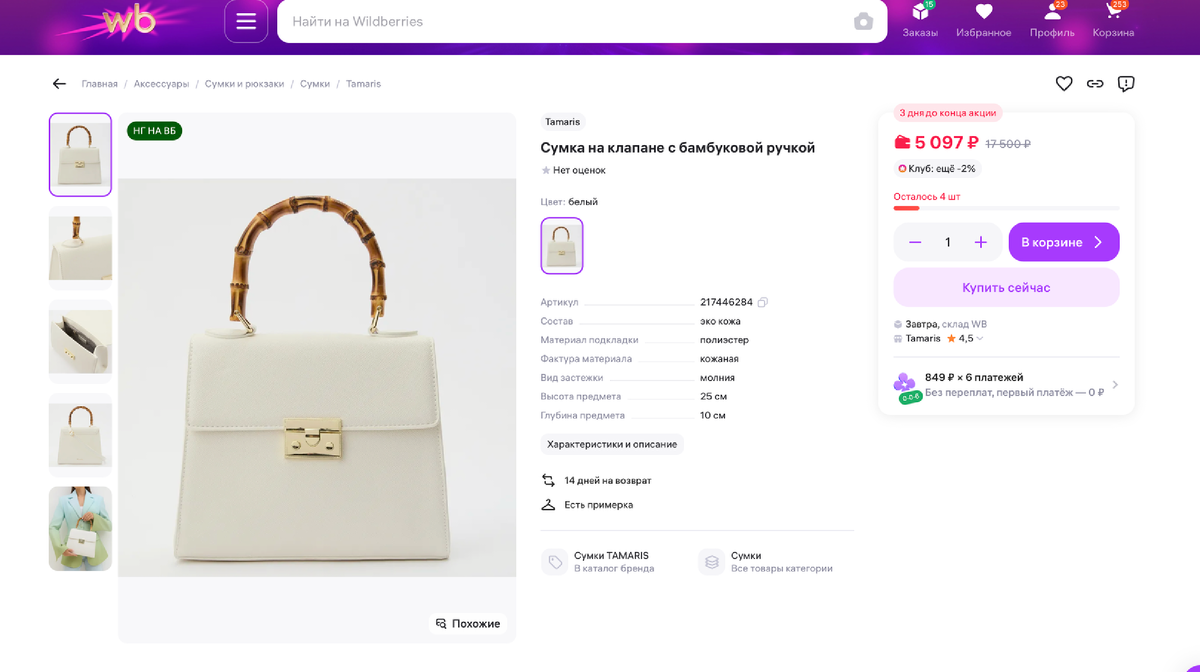Viewport: 1200px width, 672px height.
Task: Expand Tamaris seller rating chevron
Action: (980, 339)
